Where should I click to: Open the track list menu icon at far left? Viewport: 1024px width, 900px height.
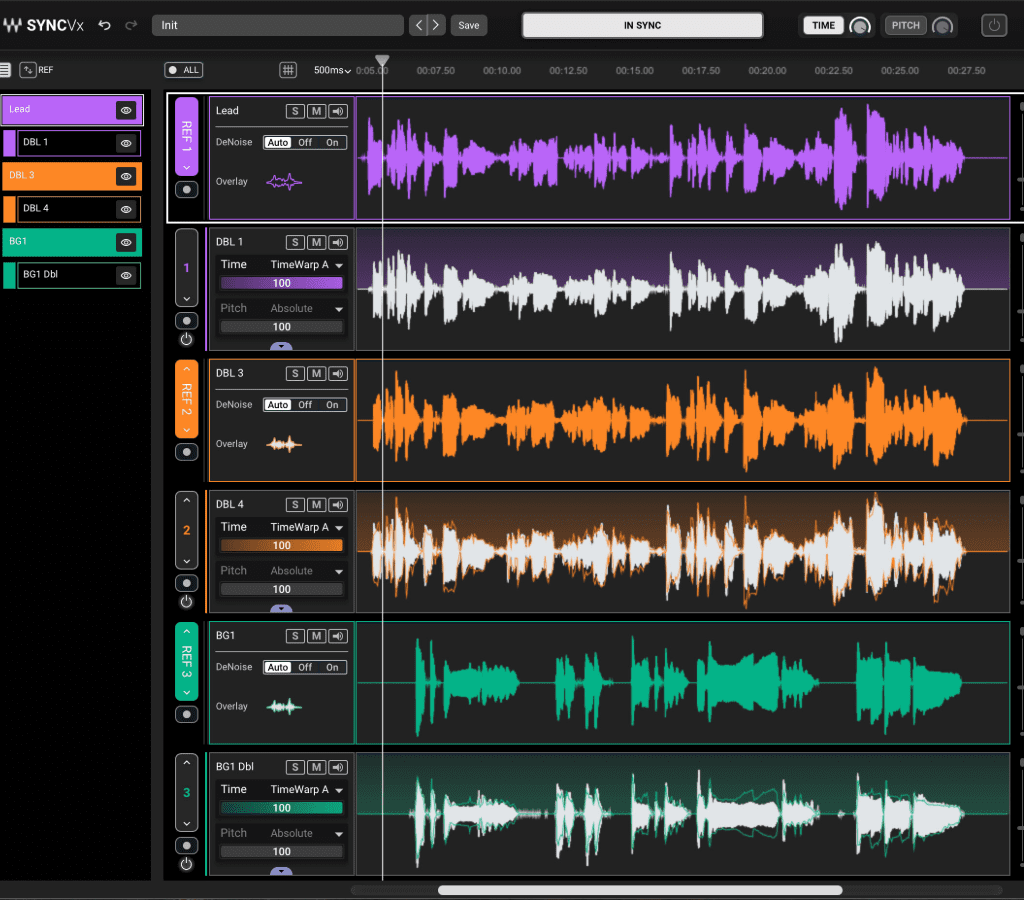6,70
